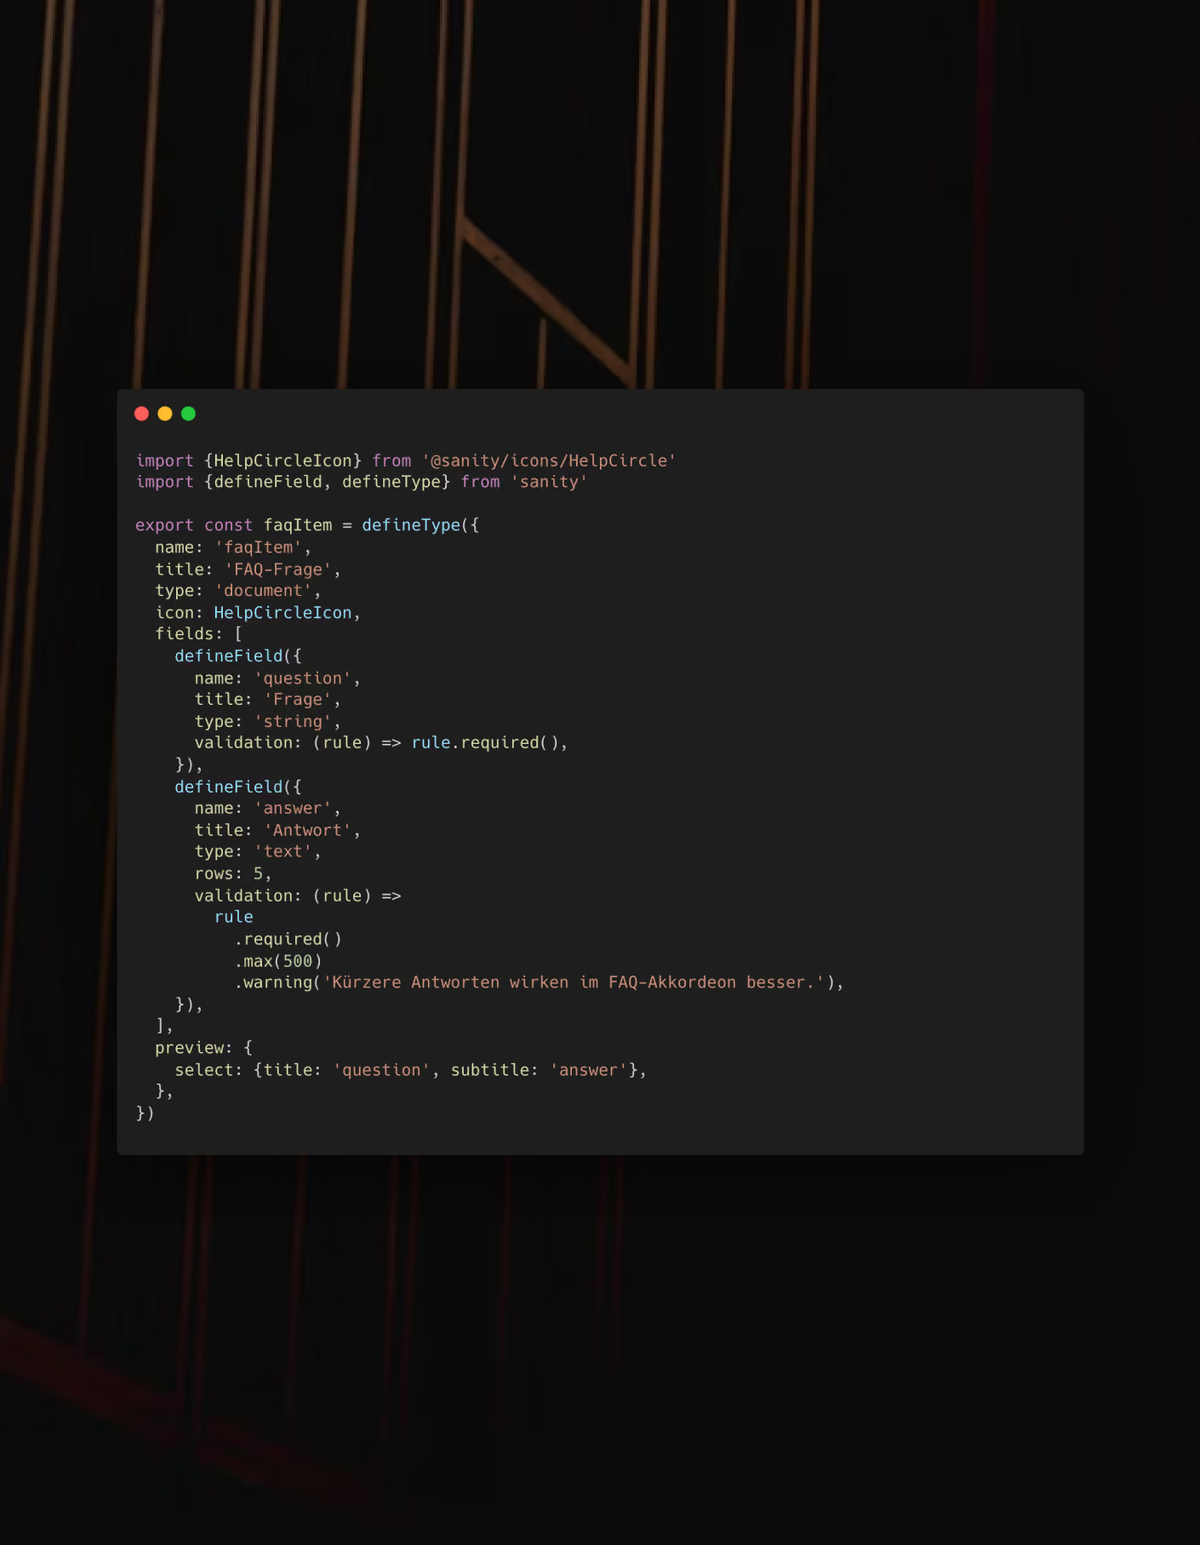
Task: Click defineType( on the export line
Action: click(x=416, y=526)
